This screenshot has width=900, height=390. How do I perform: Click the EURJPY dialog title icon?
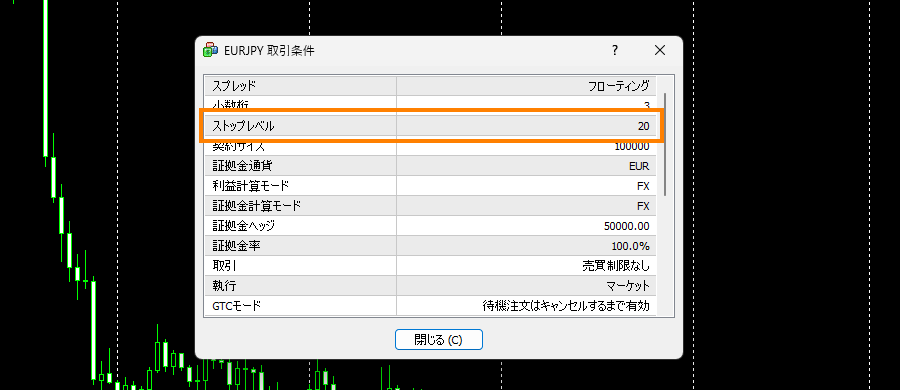pos(211,51)
